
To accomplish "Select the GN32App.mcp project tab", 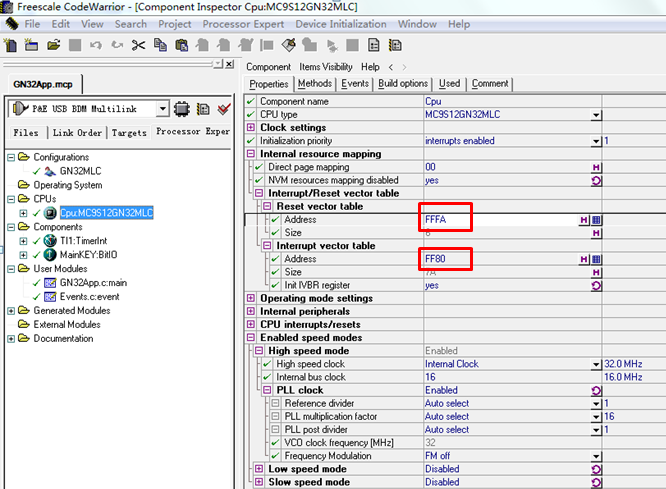I will [43, 84].
